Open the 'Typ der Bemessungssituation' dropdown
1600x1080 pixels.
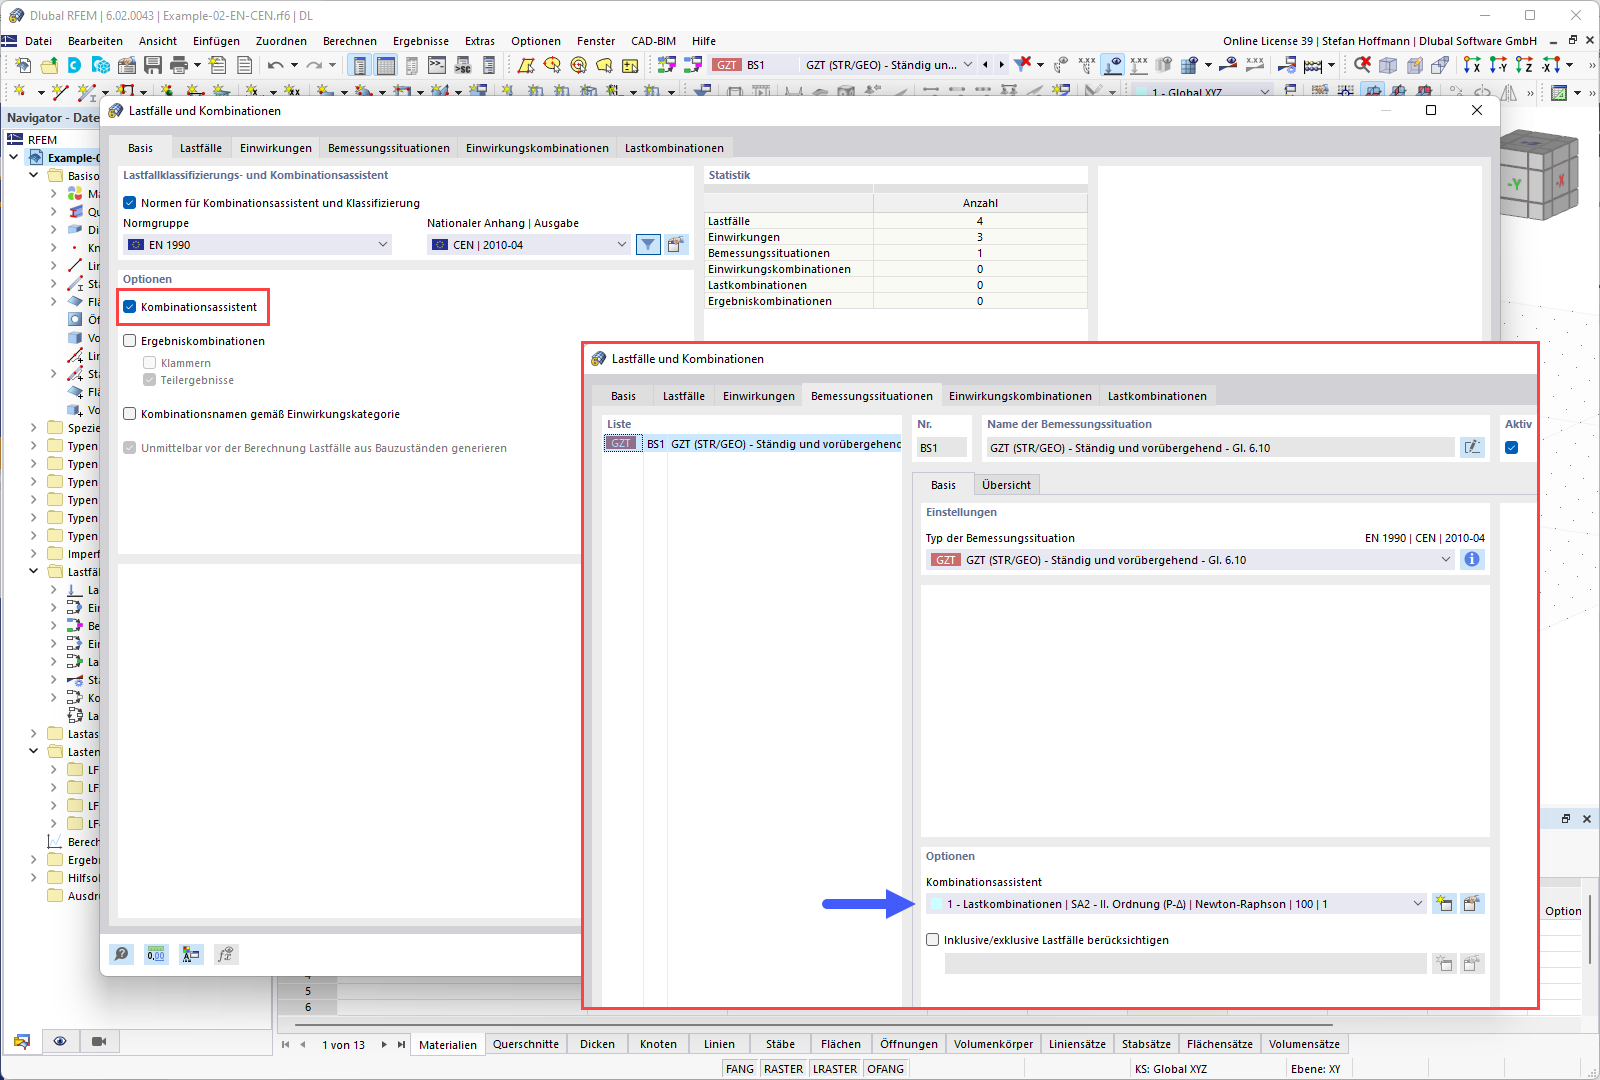point(1191,560)
